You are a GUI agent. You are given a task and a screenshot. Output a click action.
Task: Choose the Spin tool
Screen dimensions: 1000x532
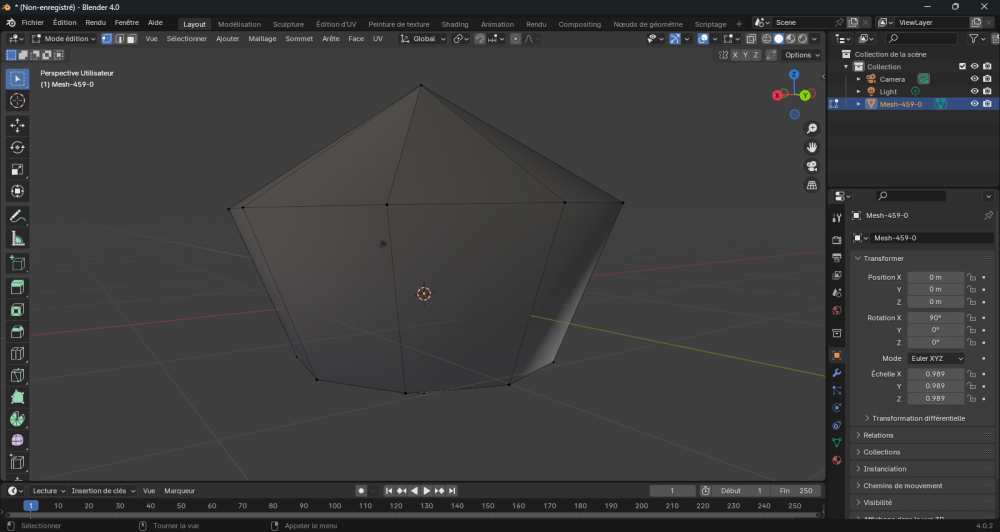click(x=17, y=419)
